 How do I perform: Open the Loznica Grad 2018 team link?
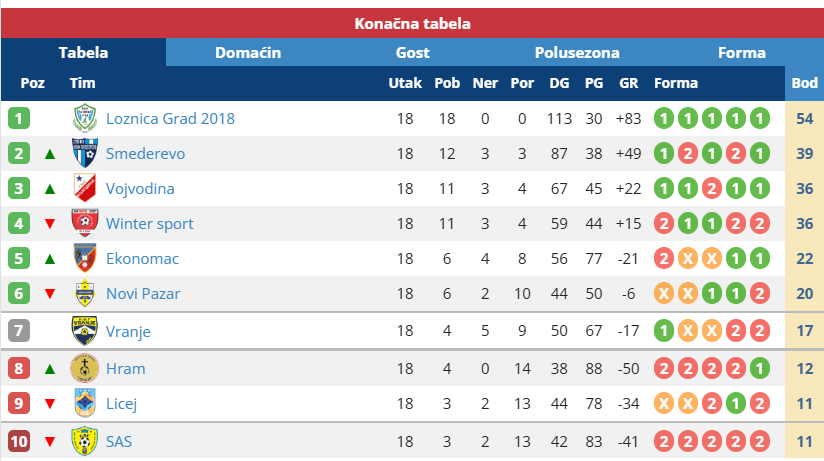coord(170,119)
